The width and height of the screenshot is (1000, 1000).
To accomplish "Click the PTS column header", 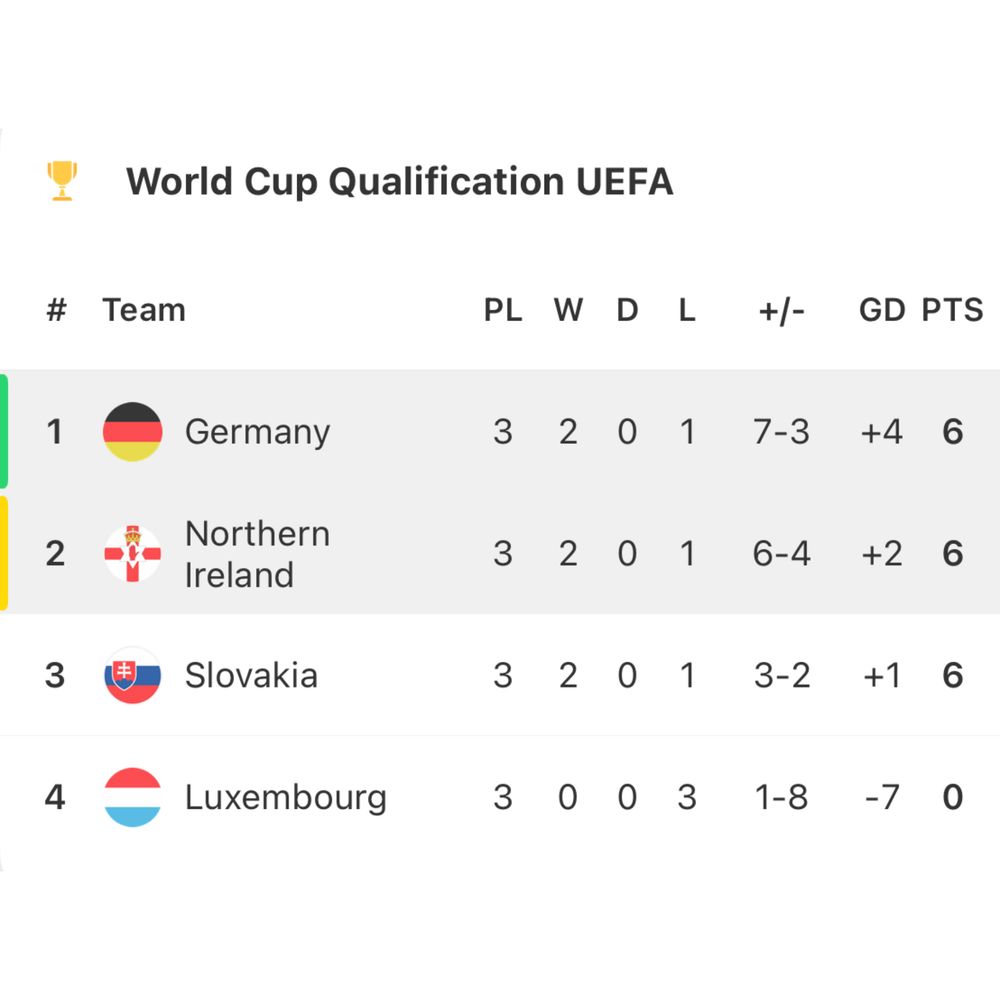I will [952, 310].
